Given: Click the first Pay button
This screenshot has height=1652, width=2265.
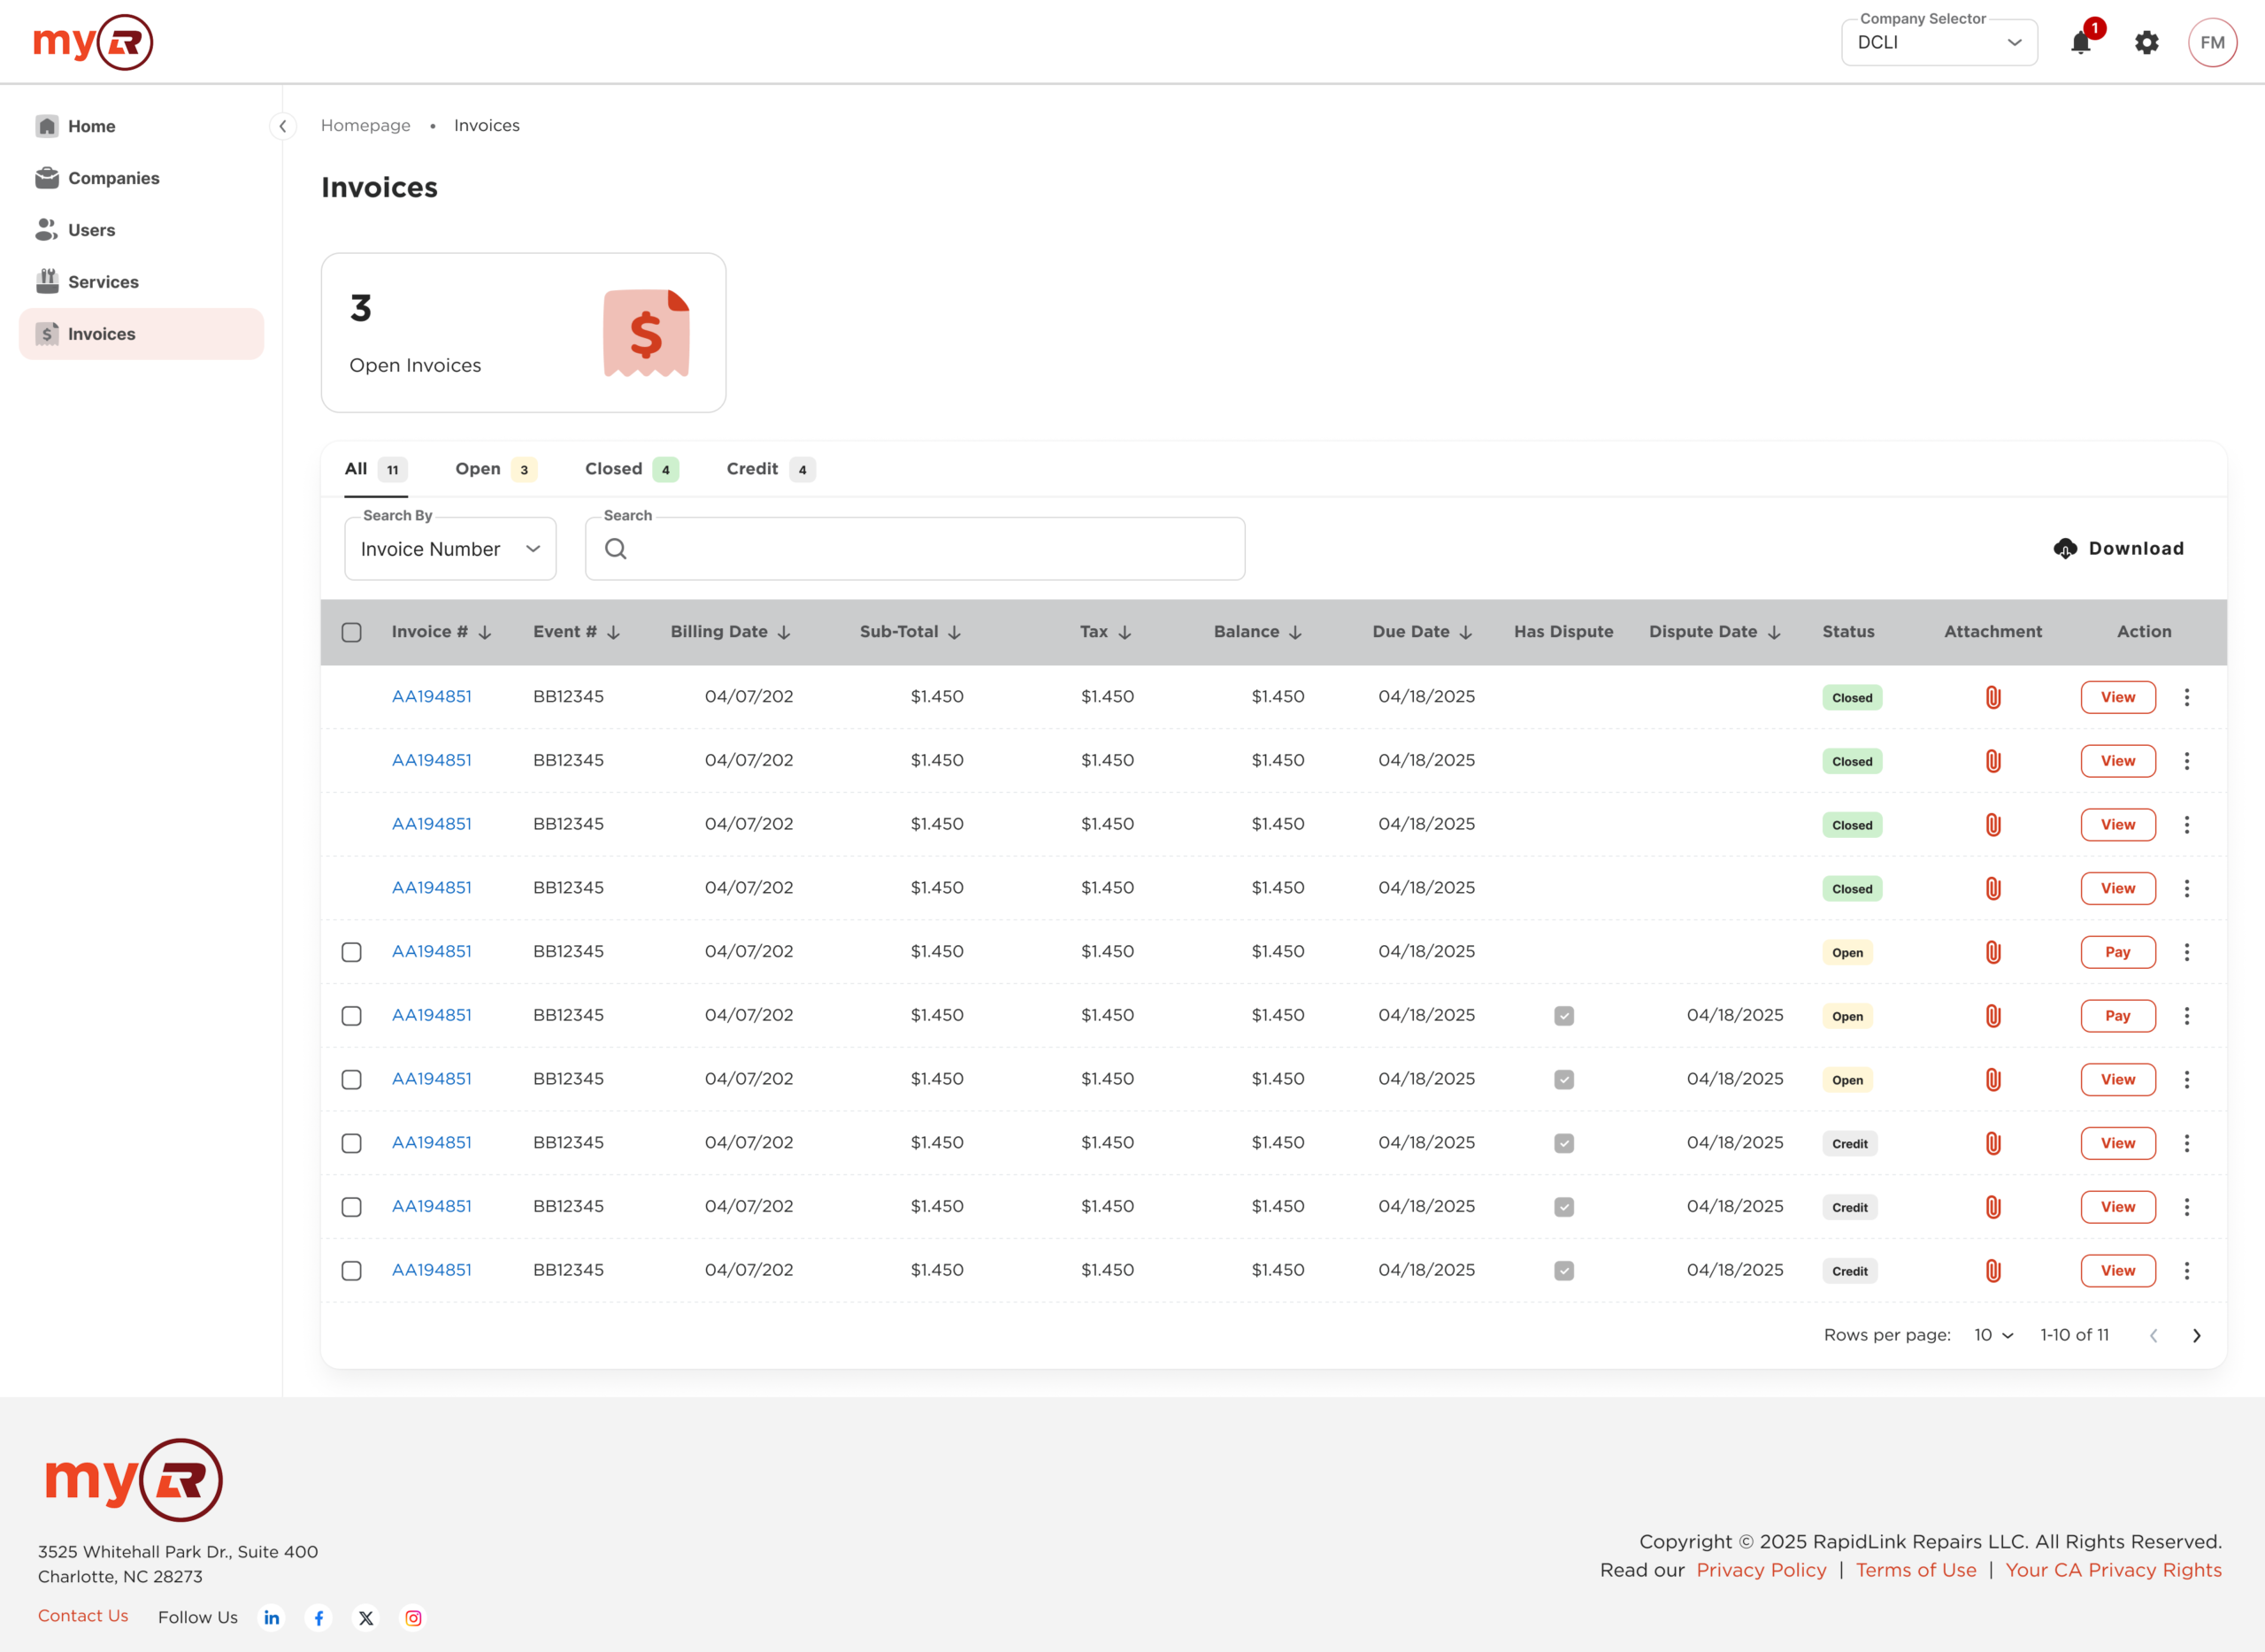Looking at the screenshot, I should pyautogui.click(x=2117, y=952).
